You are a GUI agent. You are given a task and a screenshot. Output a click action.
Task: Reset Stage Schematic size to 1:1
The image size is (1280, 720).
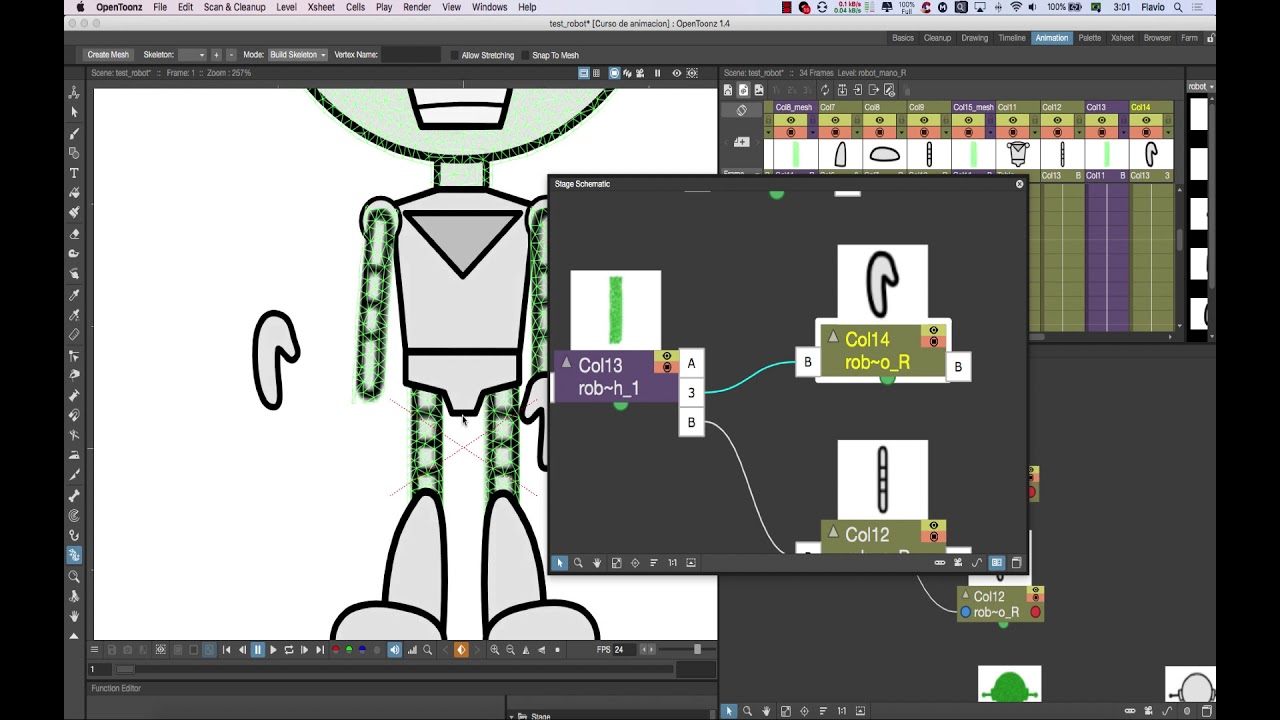coord(672,563)
